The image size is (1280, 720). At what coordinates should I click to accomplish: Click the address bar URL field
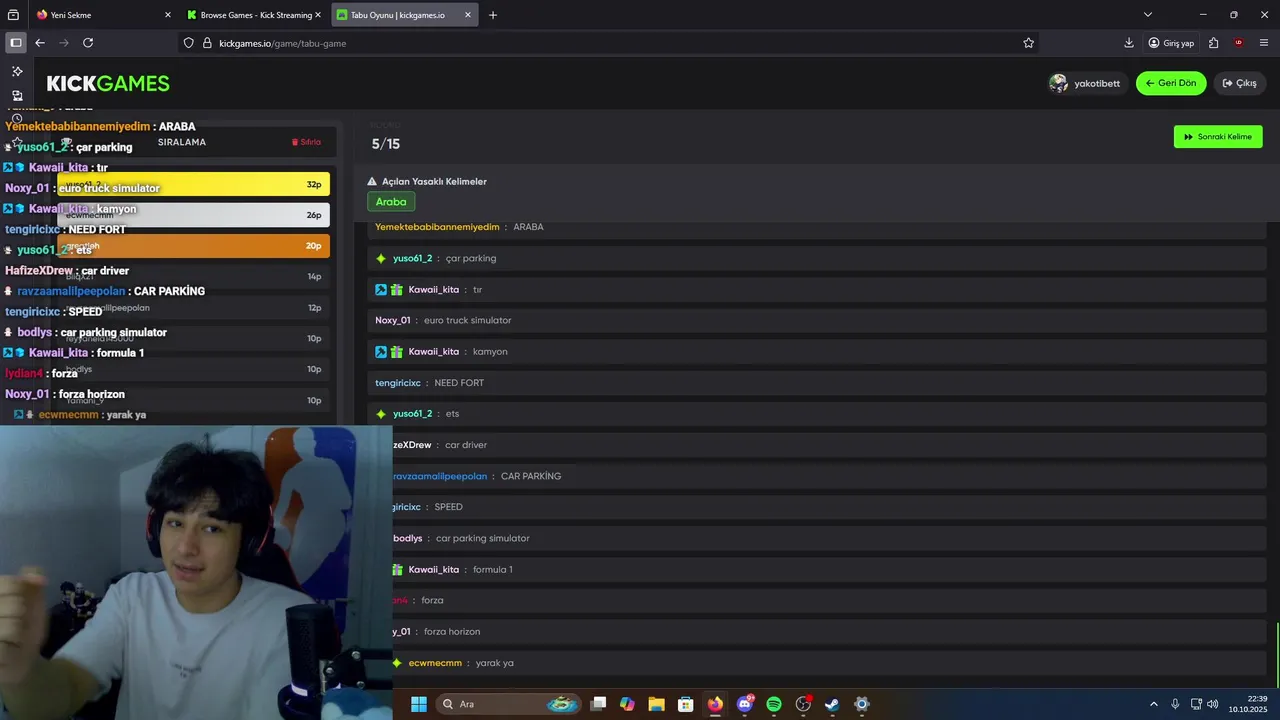[x=610, y=43]
